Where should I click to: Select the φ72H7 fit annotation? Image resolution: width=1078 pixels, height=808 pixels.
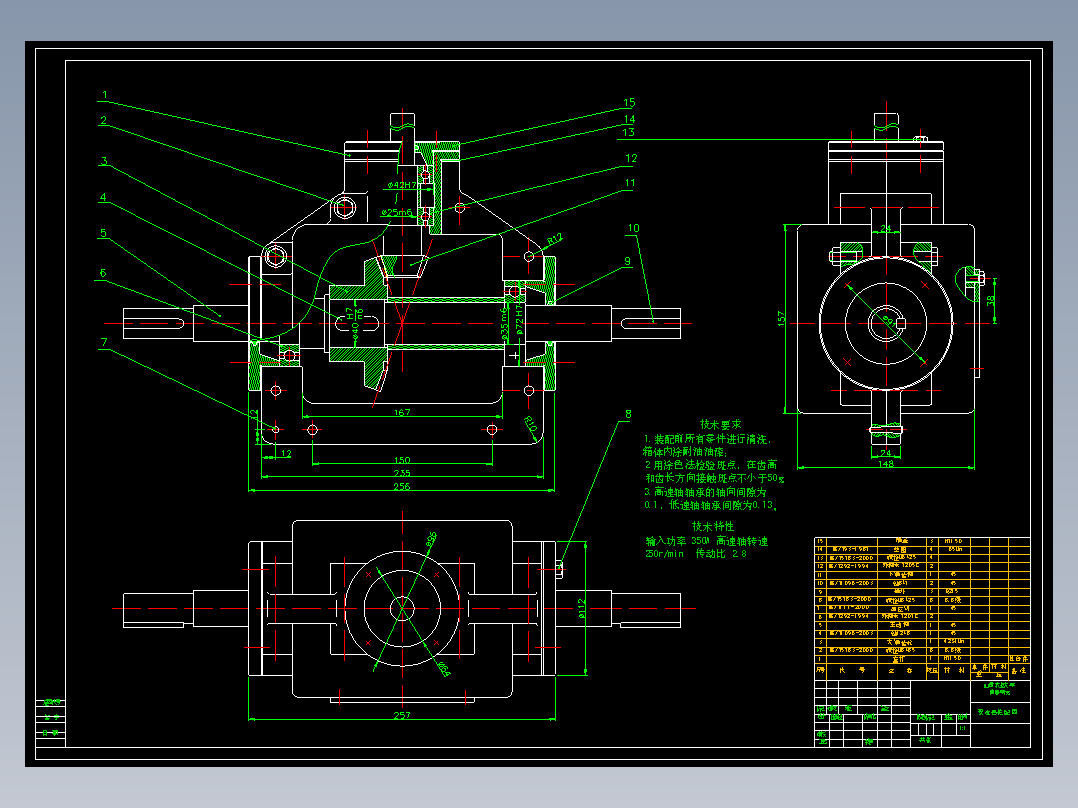520,320
